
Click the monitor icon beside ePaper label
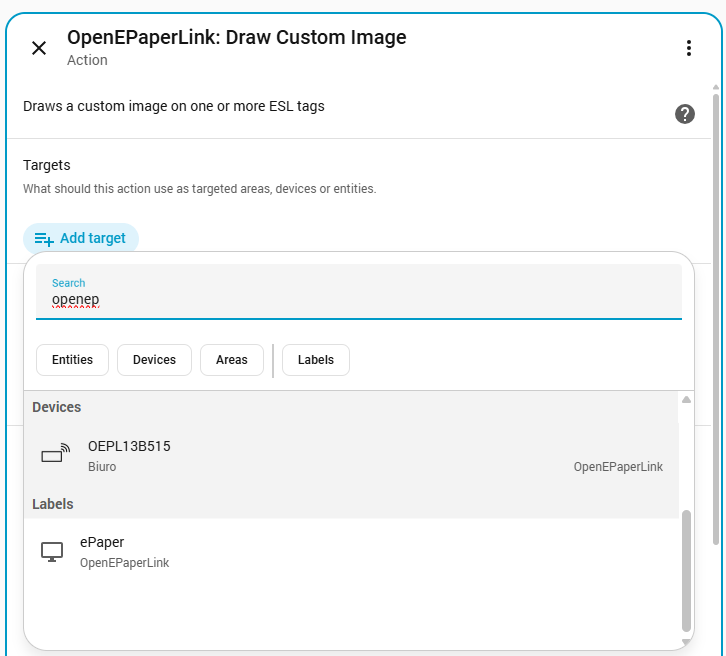[52, 552]
